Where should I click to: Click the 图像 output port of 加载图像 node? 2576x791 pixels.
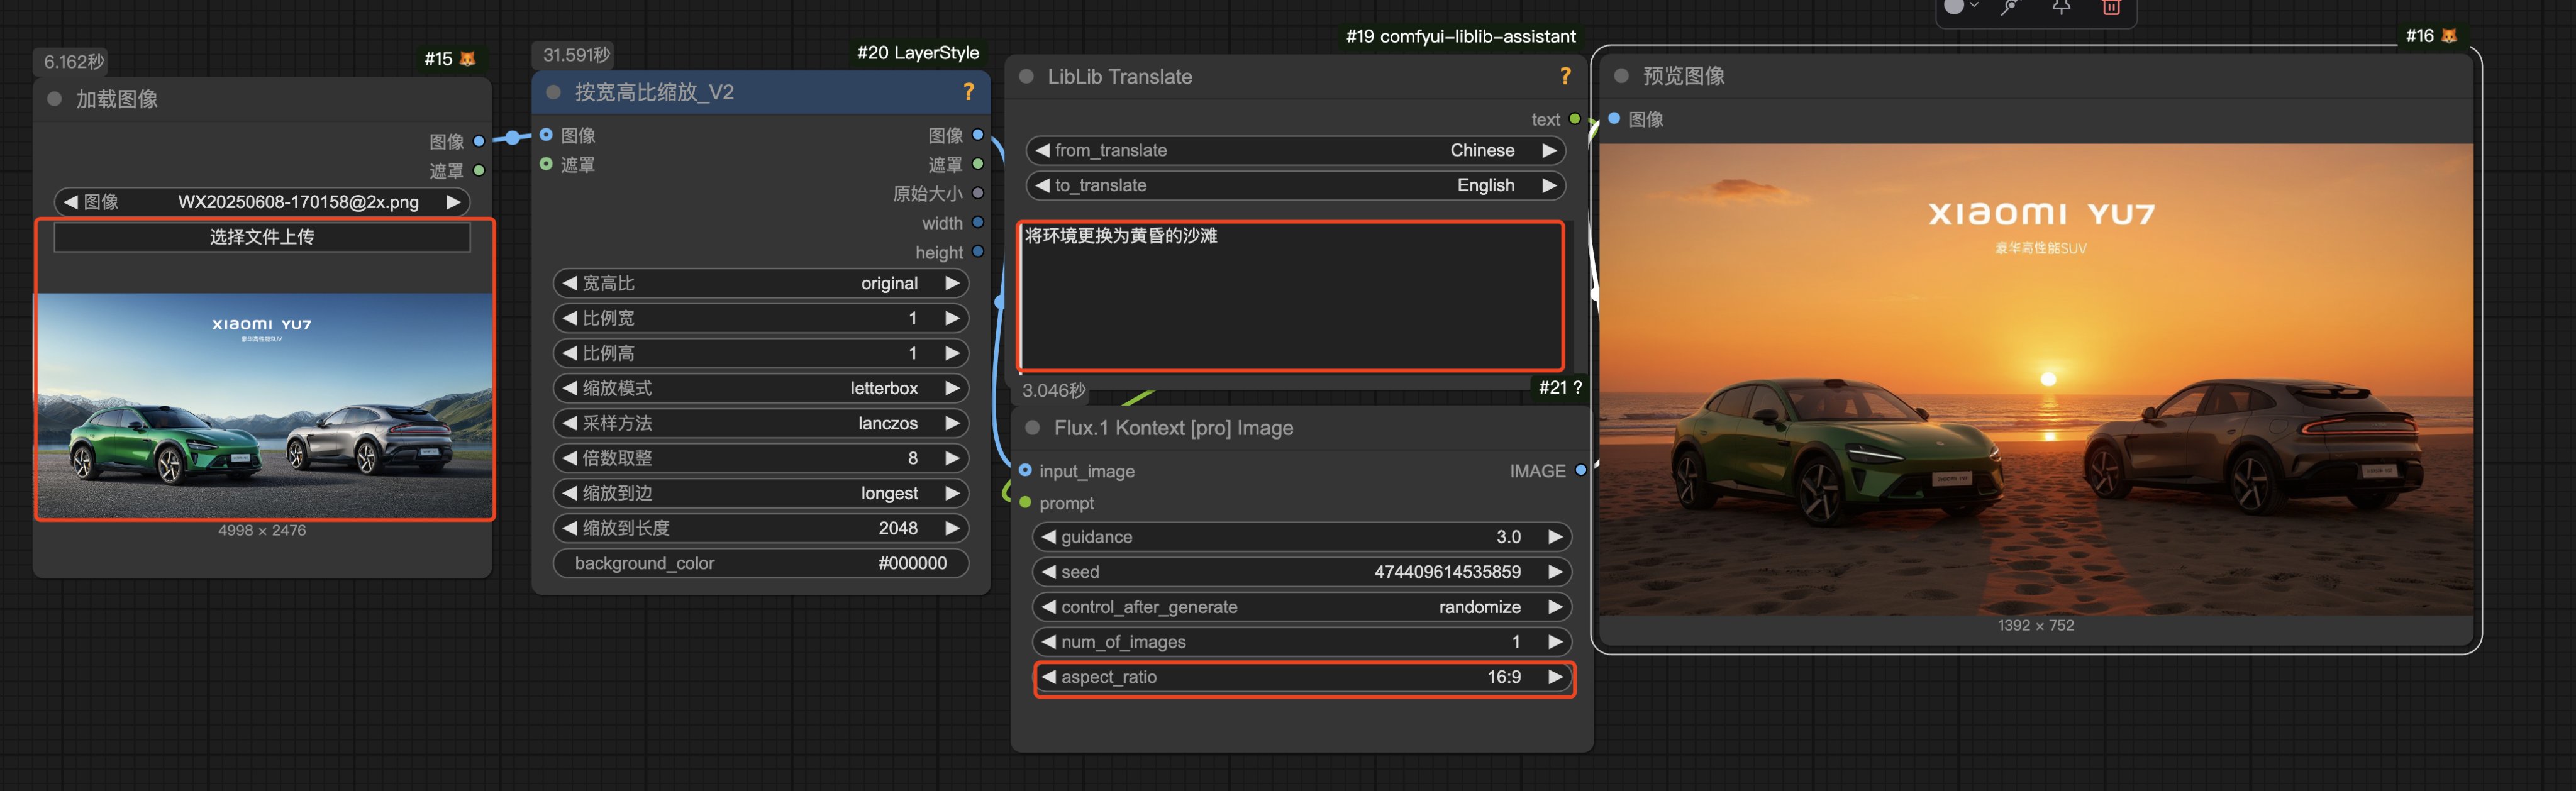point(479,141)
